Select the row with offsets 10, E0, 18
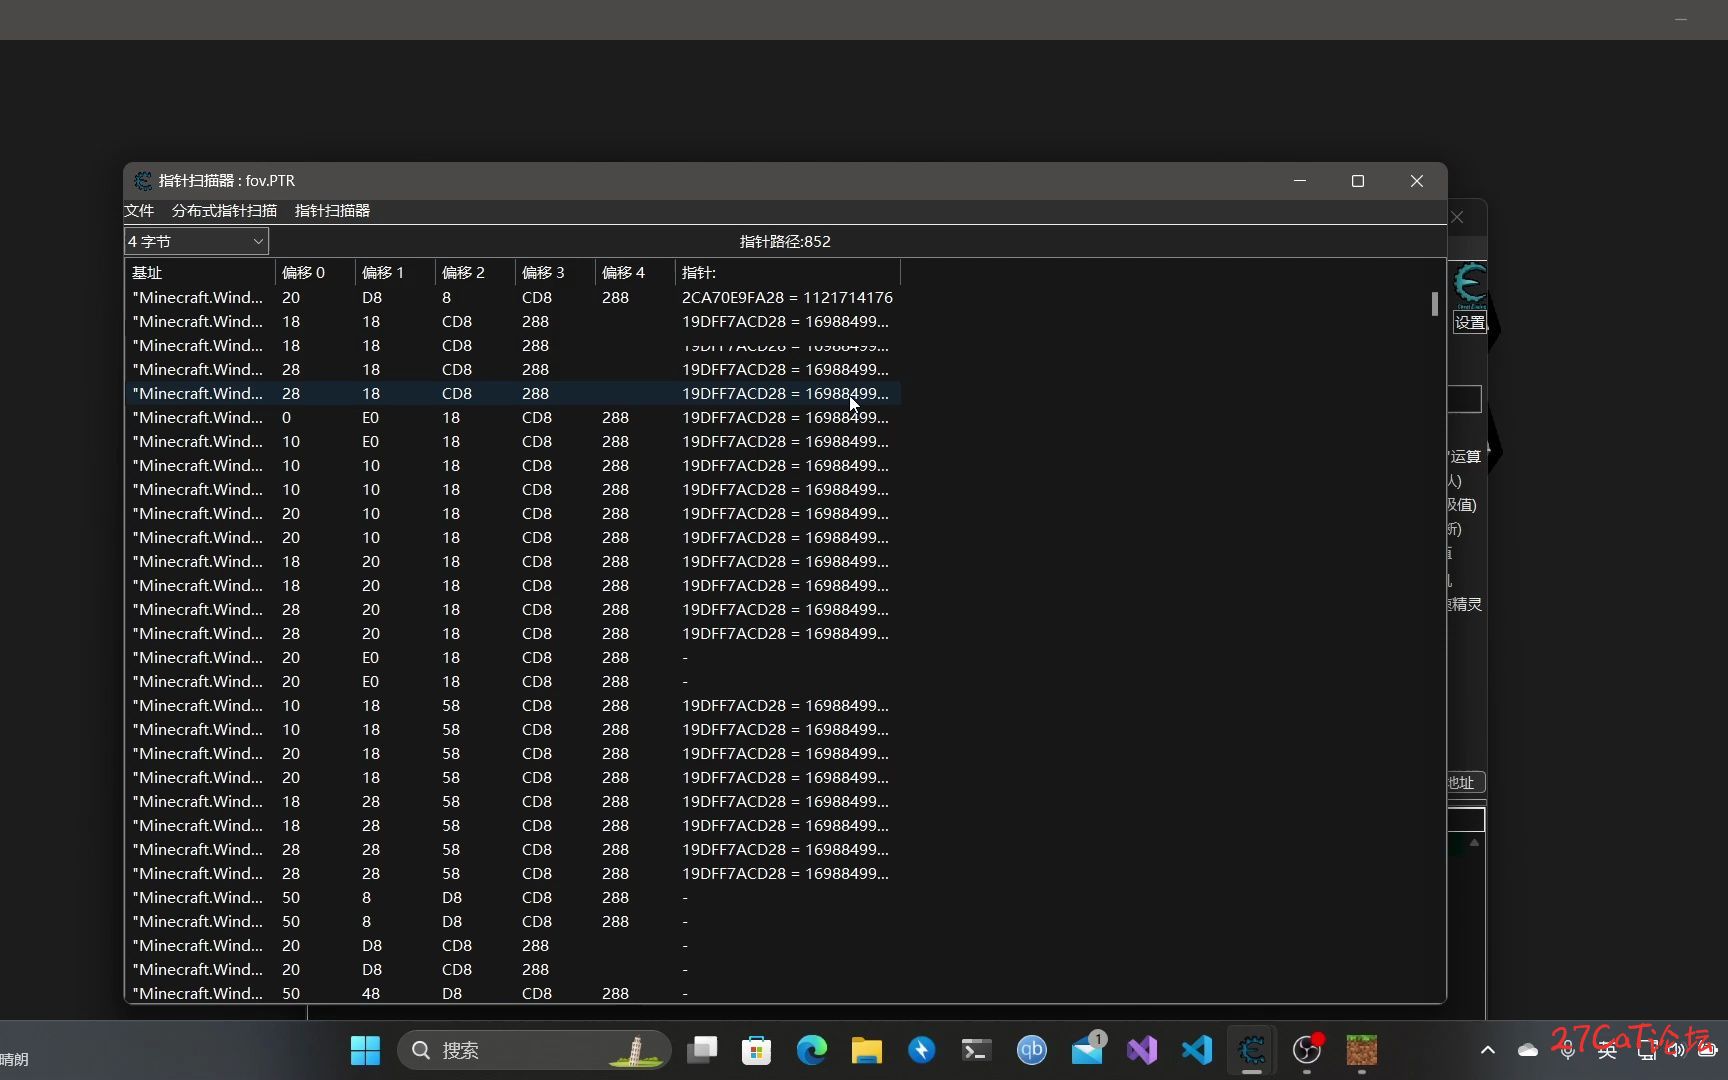 tap(513, 442)
